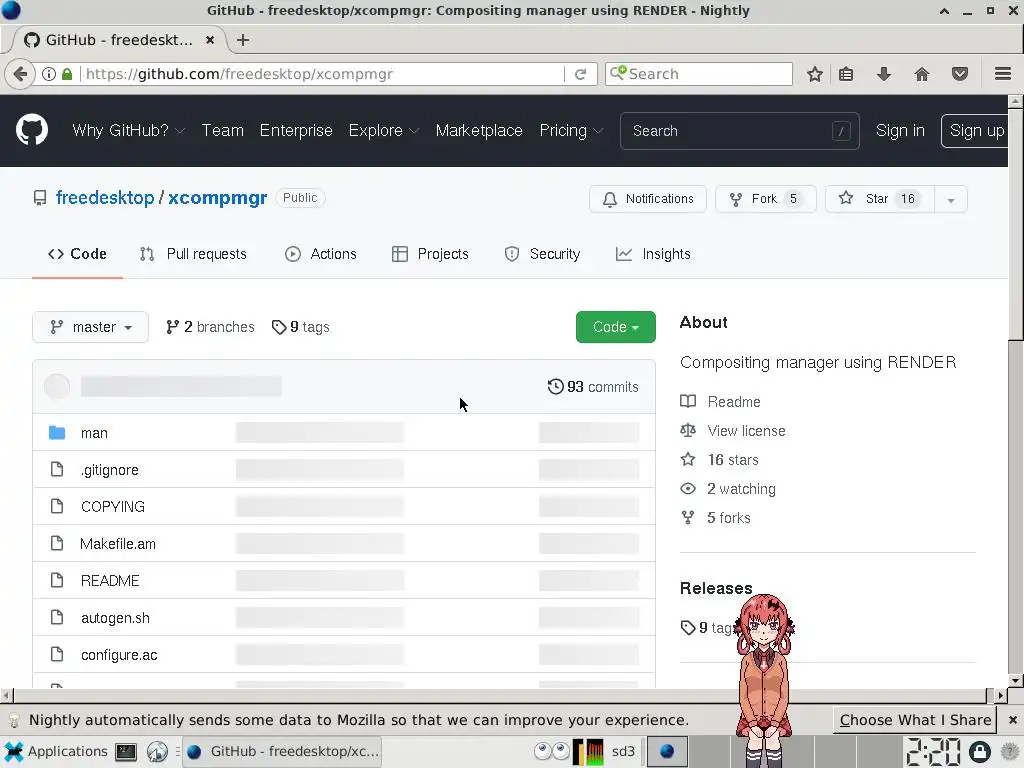The height and width of the screenshot is (768, 1024).
Task: Click Choose What I Share button
Action: click(x=915, y=720)
